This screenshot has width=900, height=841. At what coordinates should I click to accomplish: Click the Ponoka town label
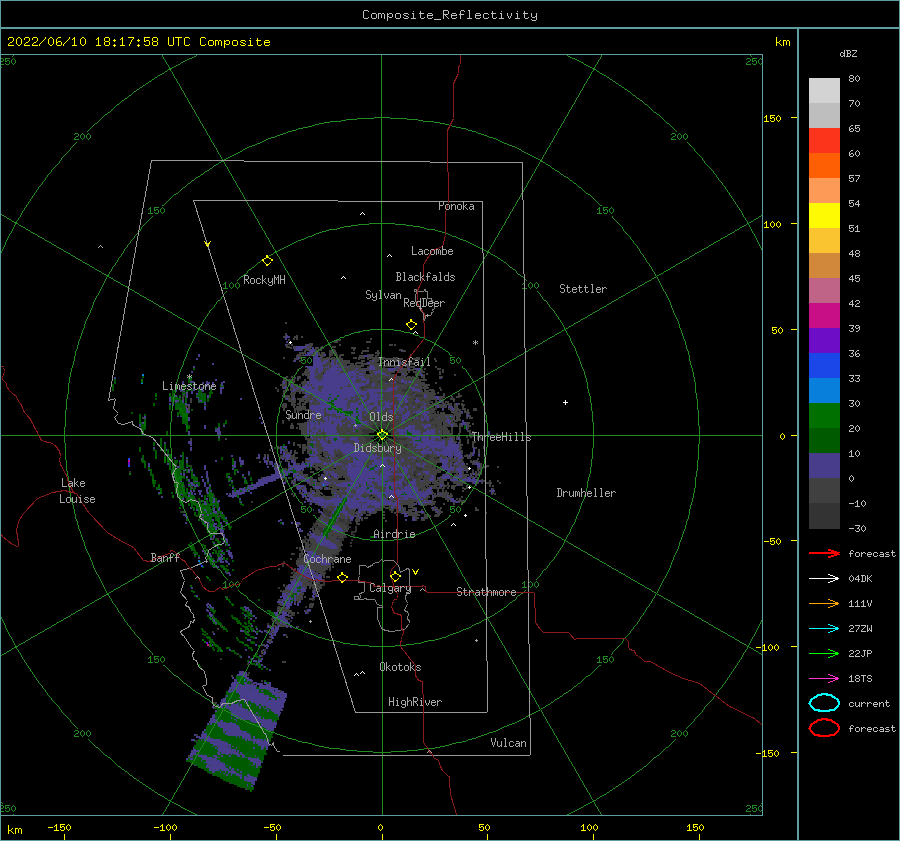tap(456, 206)
